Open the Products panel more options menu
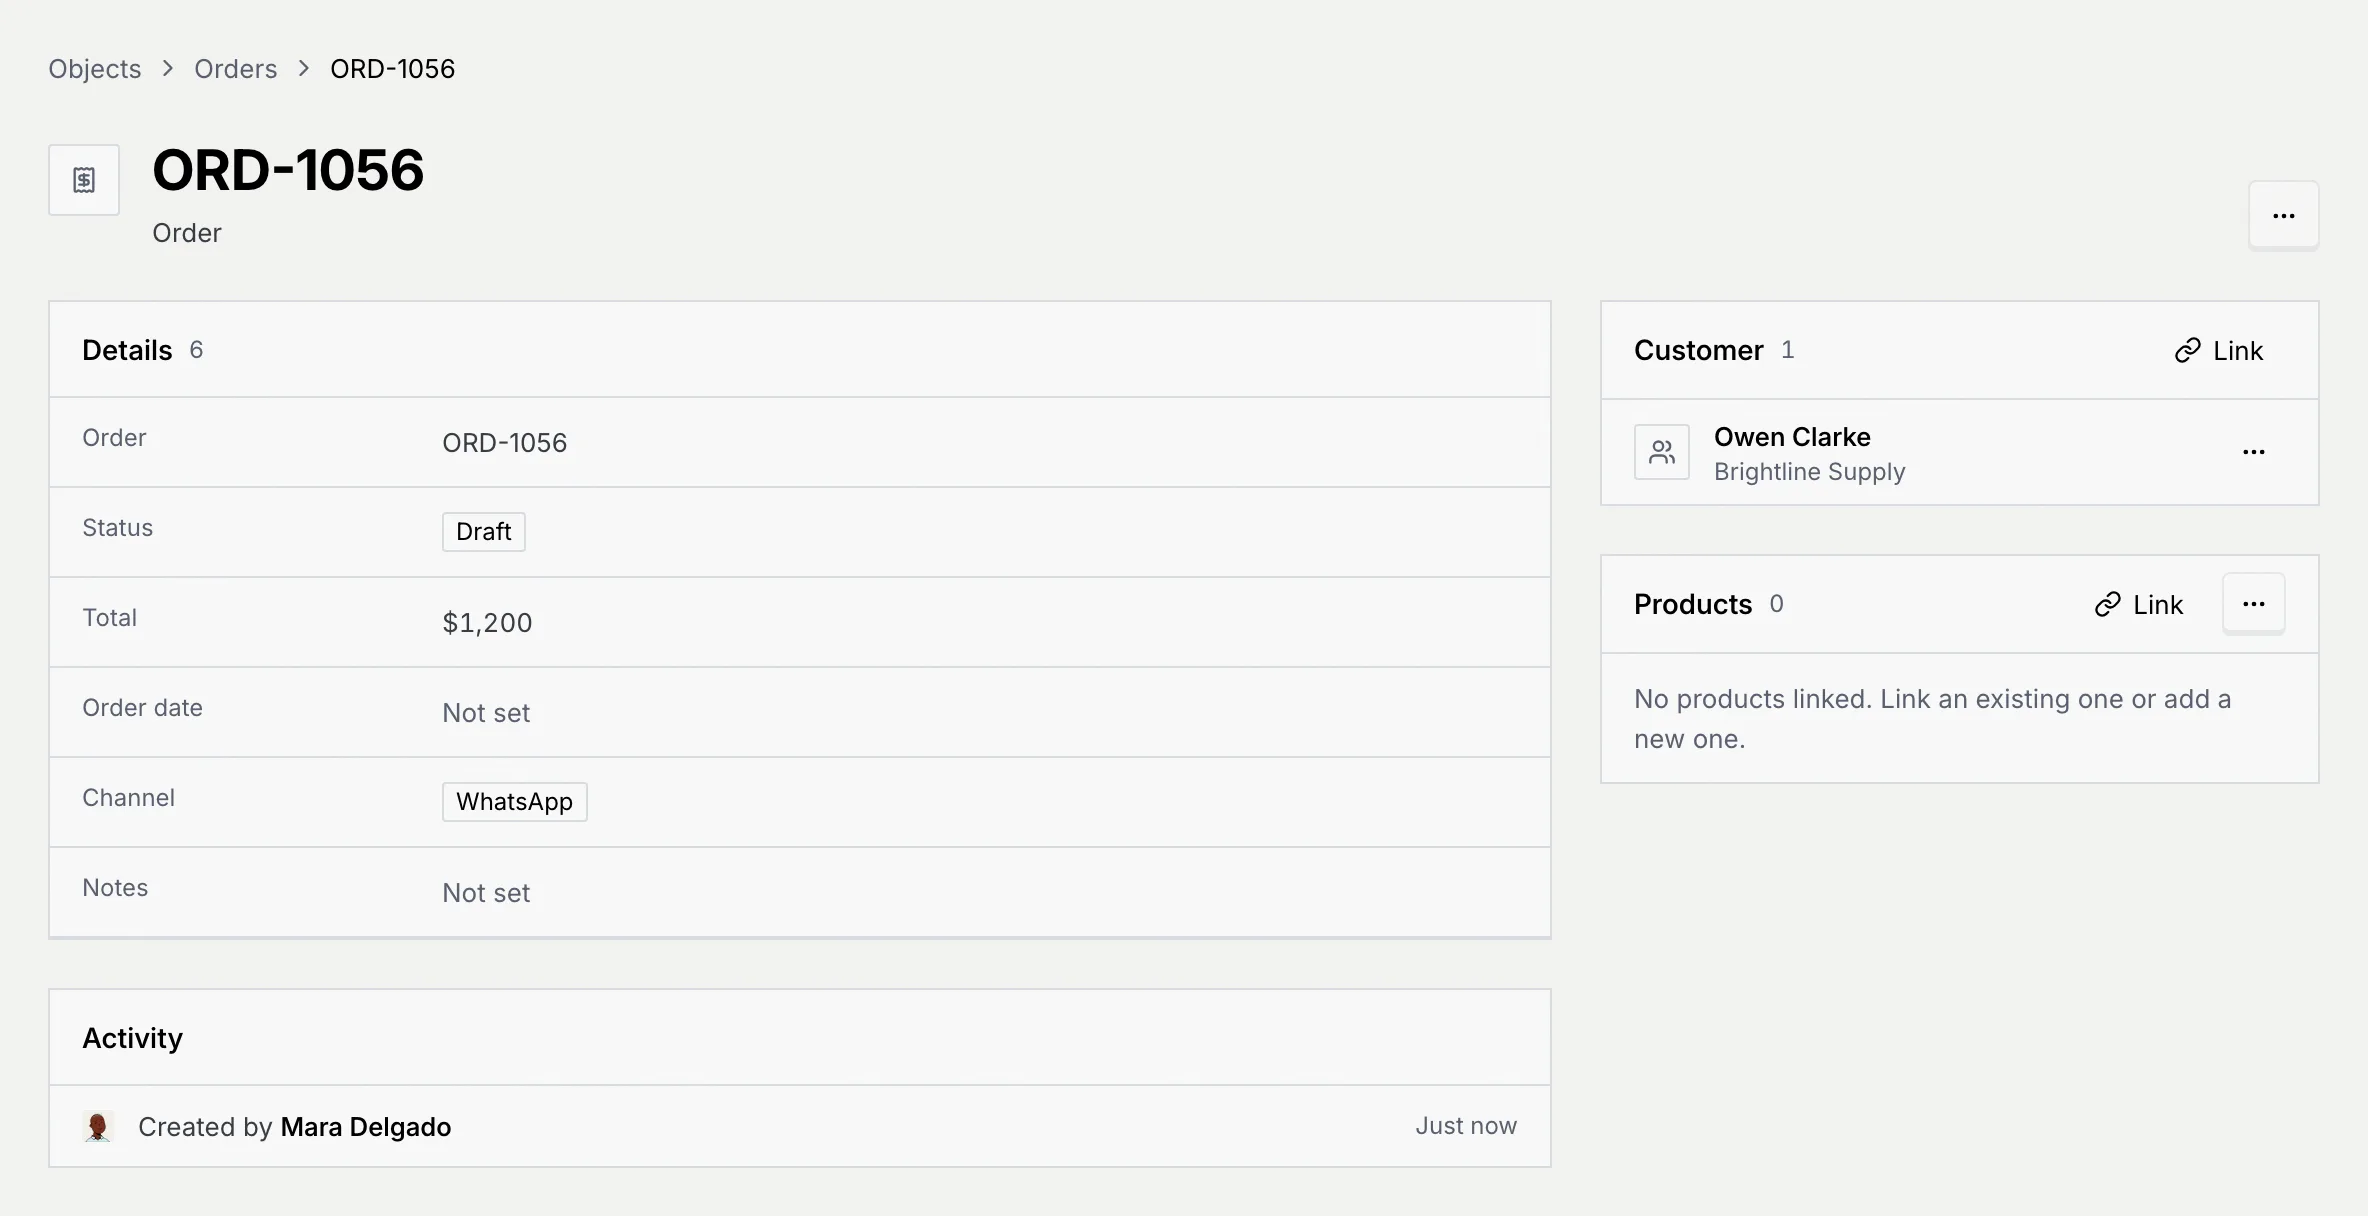This screenshot has width=2368, height=1216. [2253, 604]
